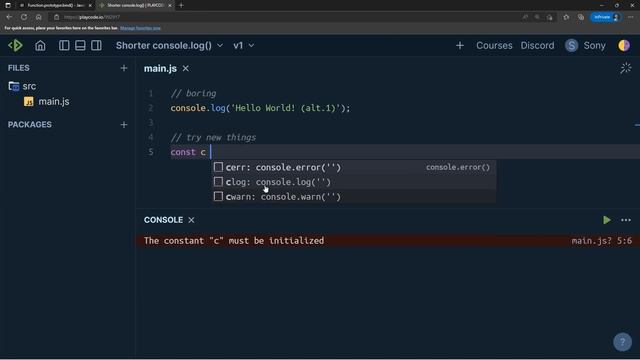Click the S user avatar
Viewport: 640px width, 360px height.
coord(571,45)
